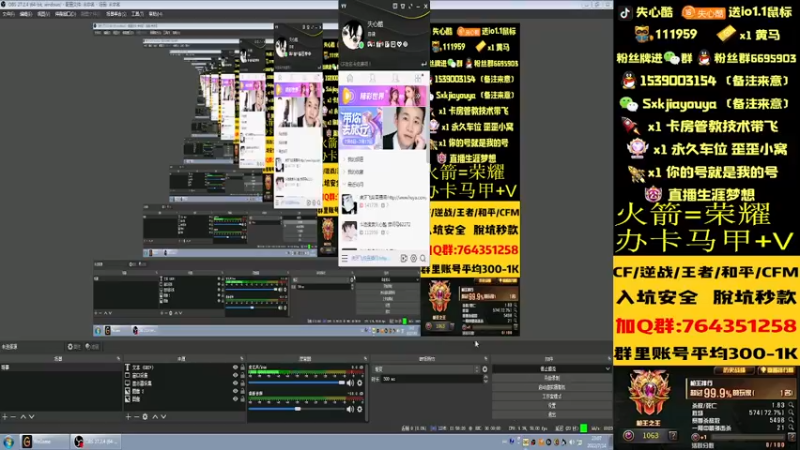Remove the selected scene with the minus icon

click(x=13, y=417)
